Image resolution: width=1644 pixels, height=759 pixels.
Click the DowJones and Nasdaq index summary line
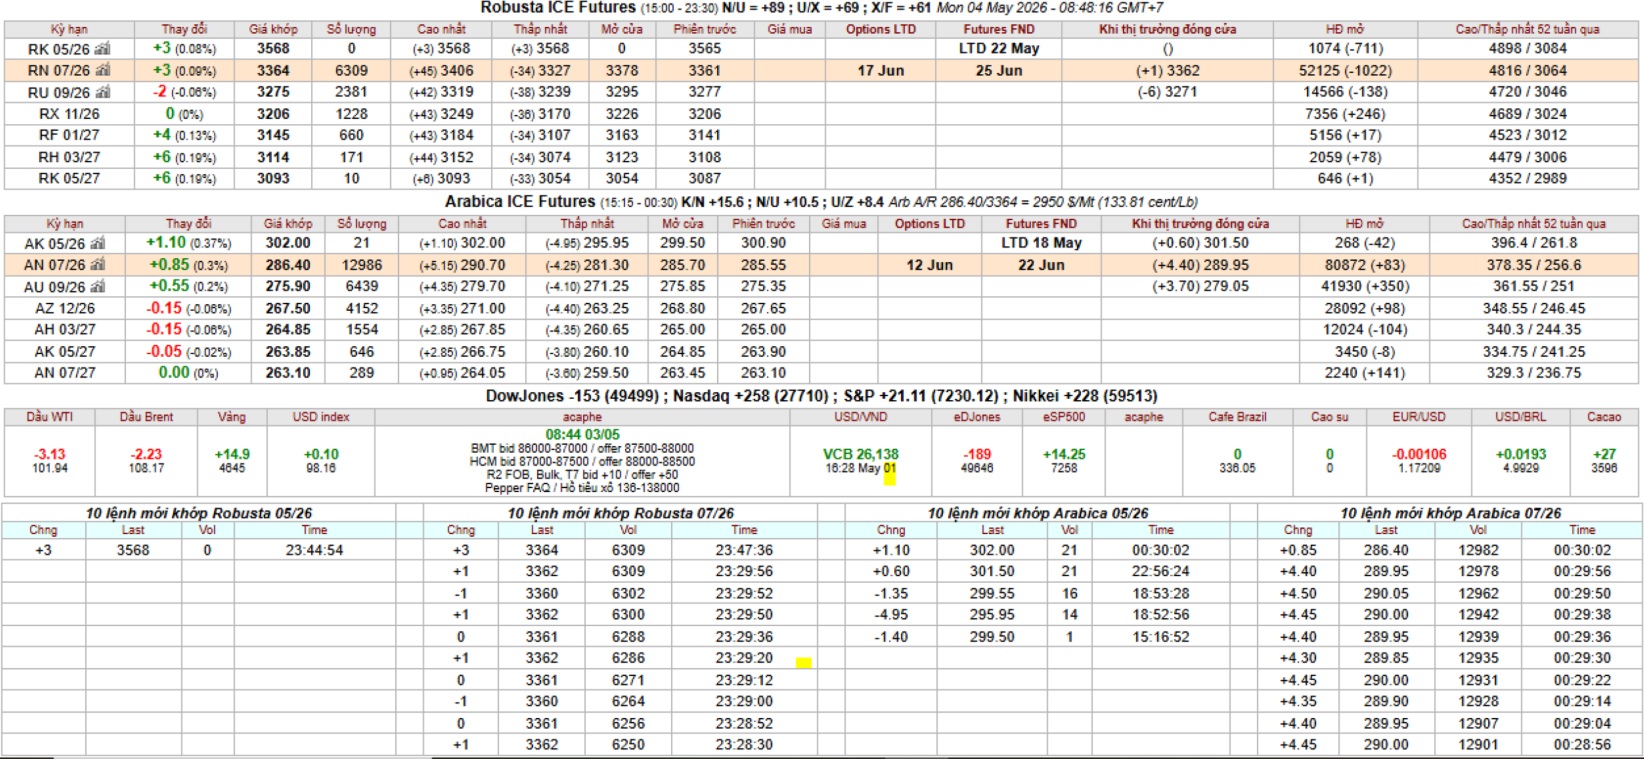821,396
